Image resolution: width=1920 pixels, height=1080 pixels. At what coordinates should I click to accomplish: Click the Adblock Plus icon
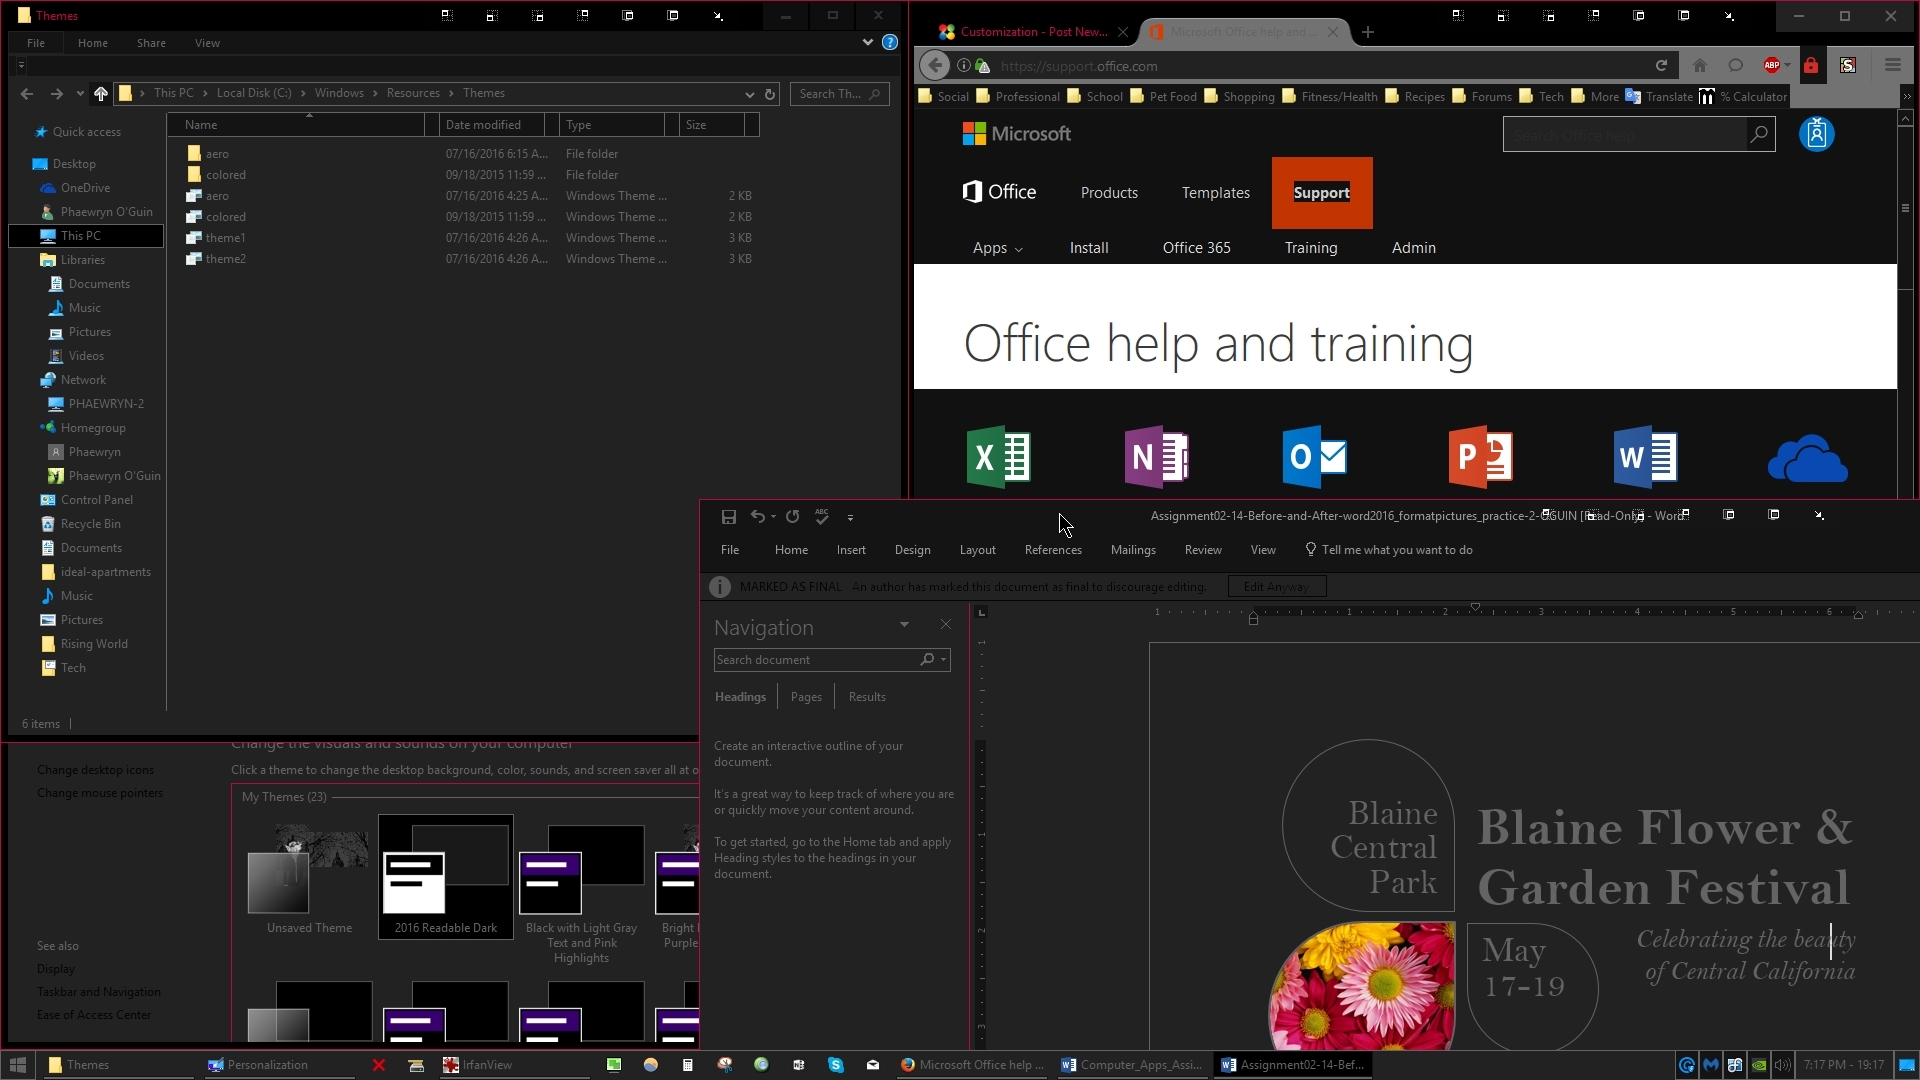1771,66
